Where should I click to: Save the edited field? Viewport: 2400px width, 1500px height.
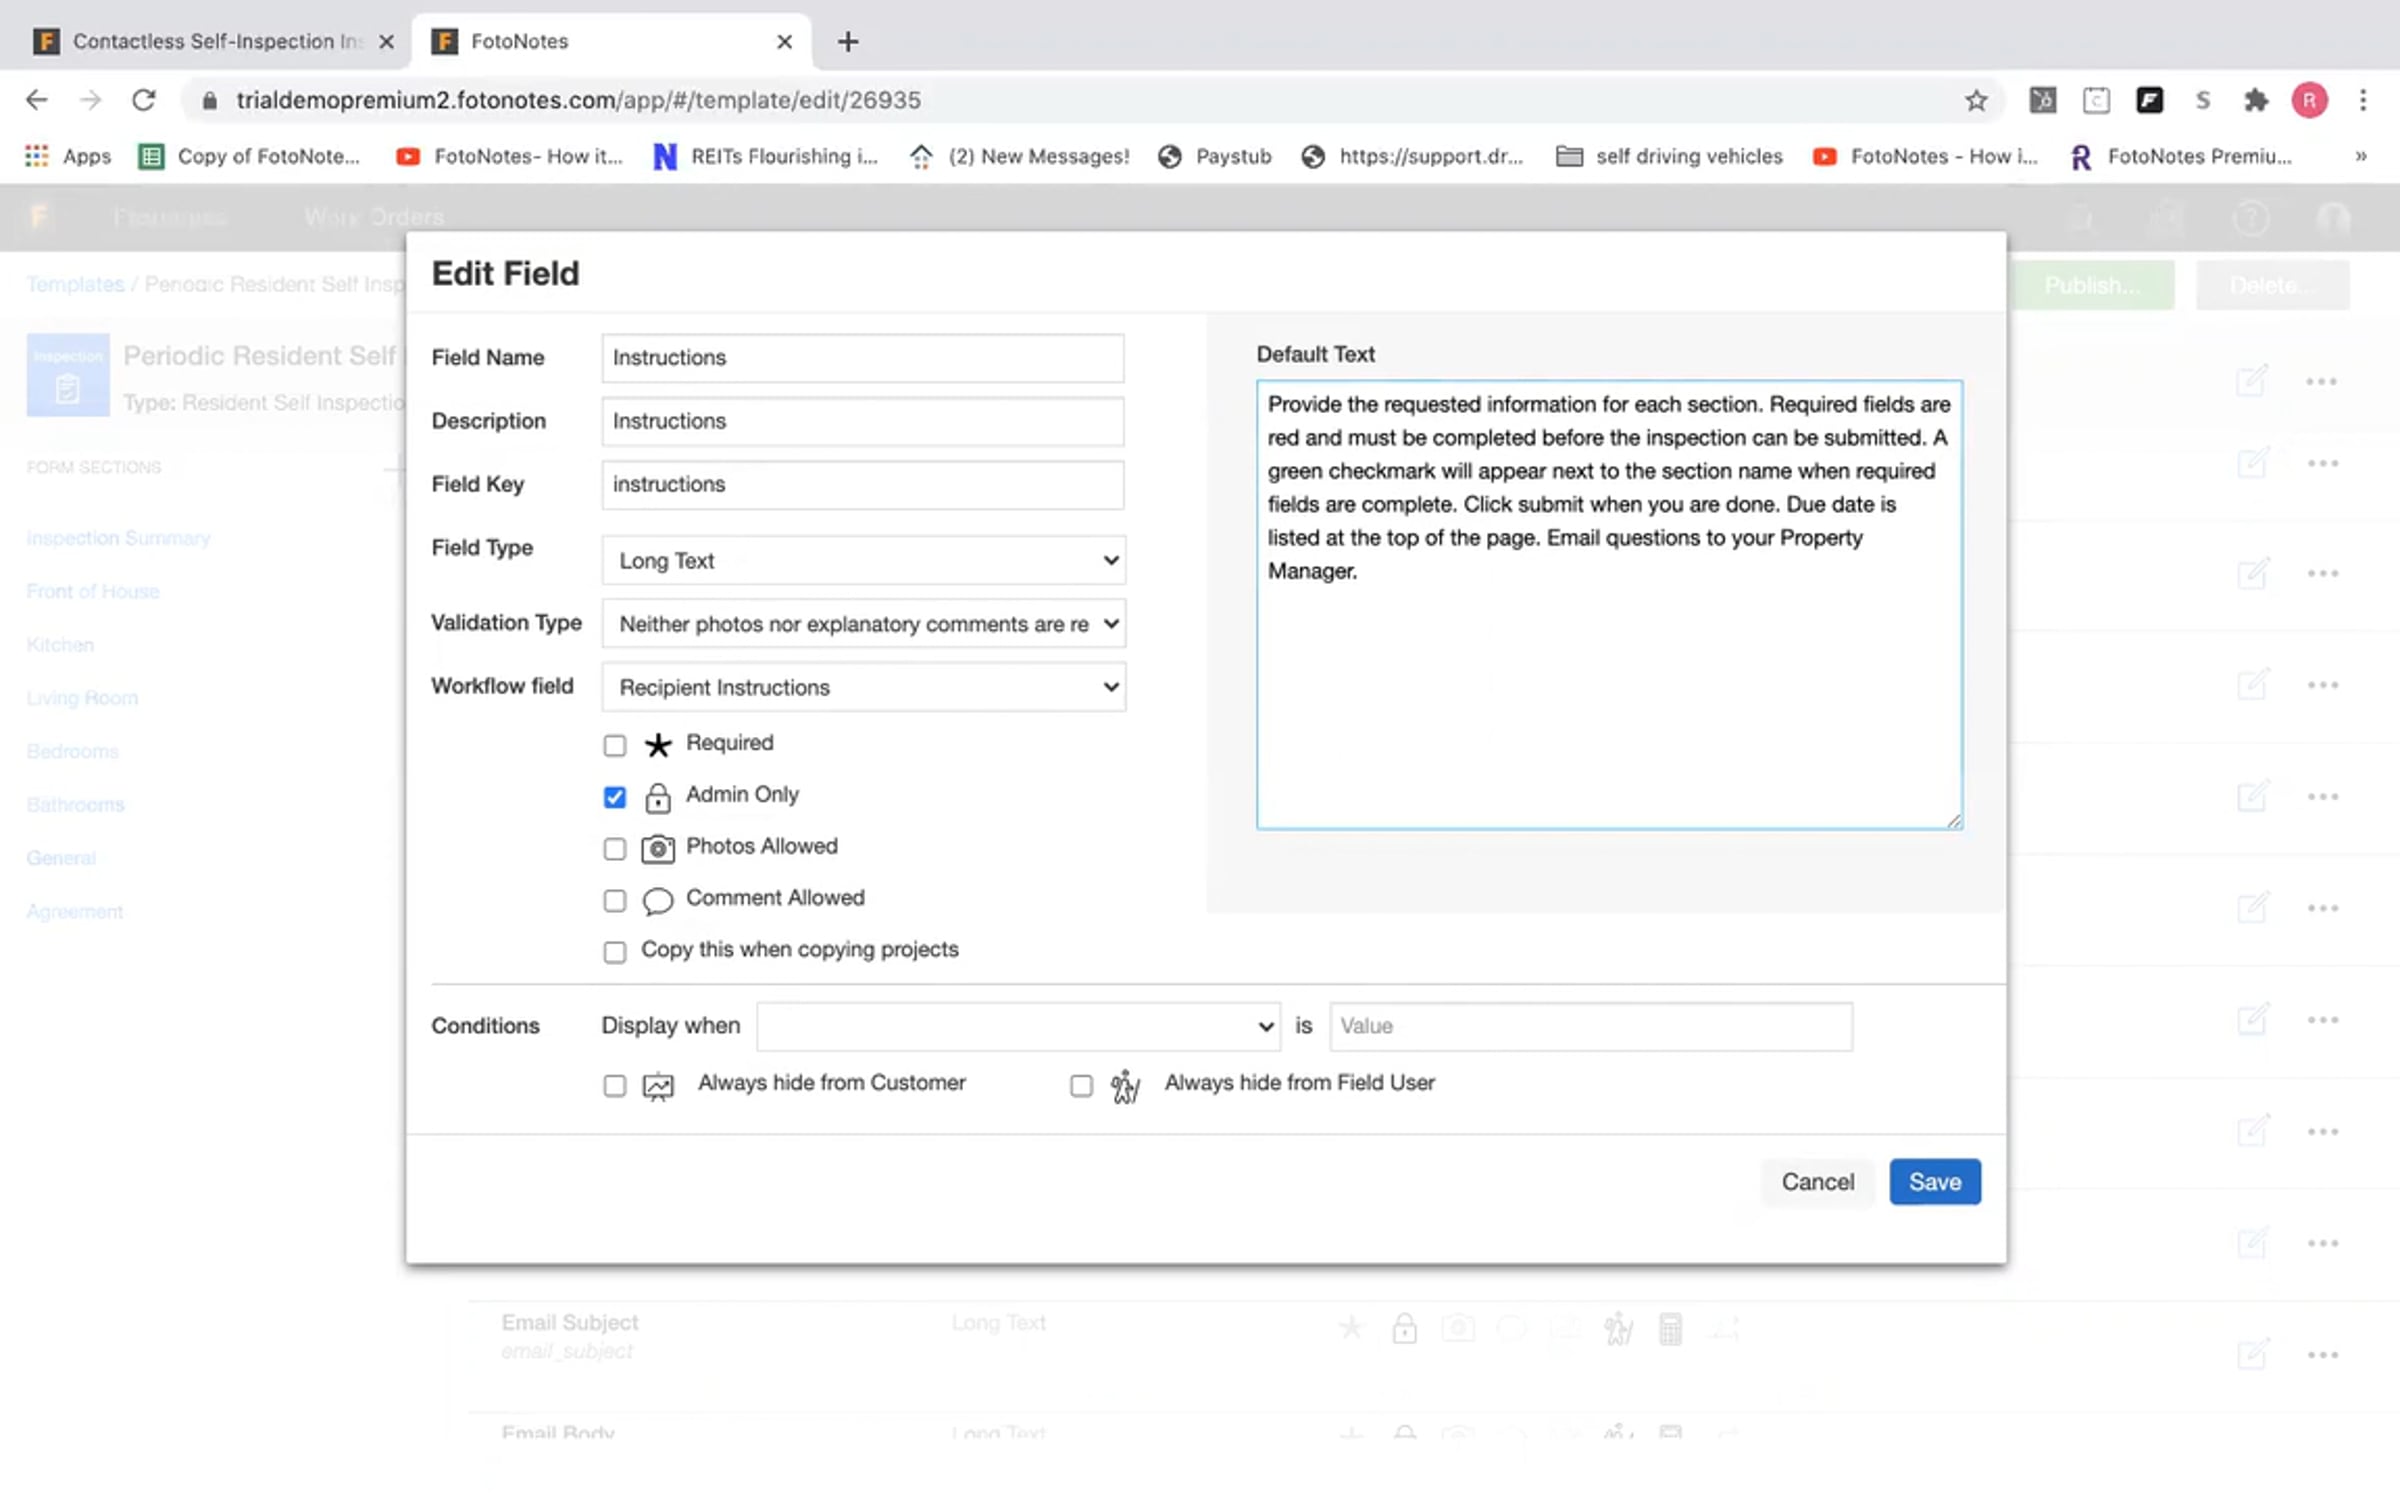click(1934, 1181)
